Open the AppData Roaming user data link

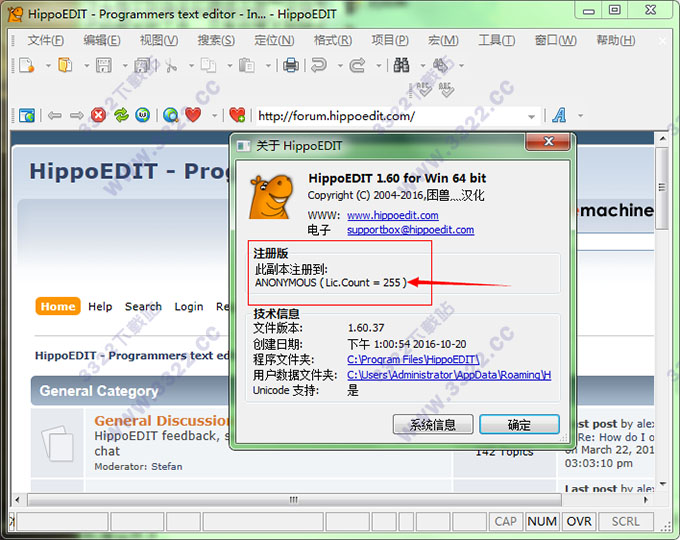point(449,375)
